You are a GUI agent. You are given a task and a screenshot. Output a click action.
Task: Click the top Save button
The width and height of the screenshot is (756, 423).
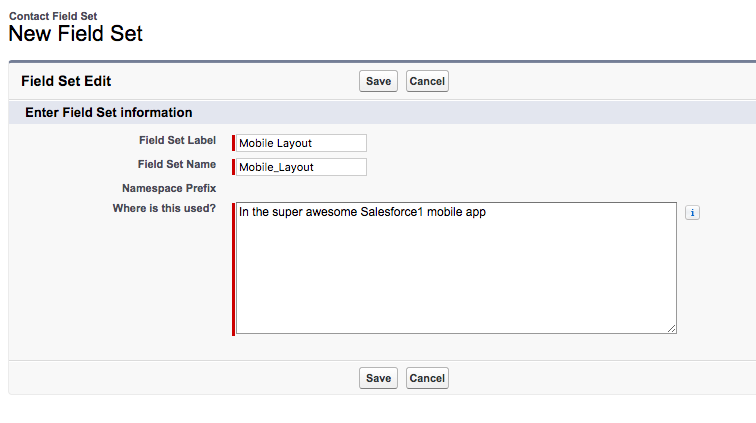tap(378, 81)
